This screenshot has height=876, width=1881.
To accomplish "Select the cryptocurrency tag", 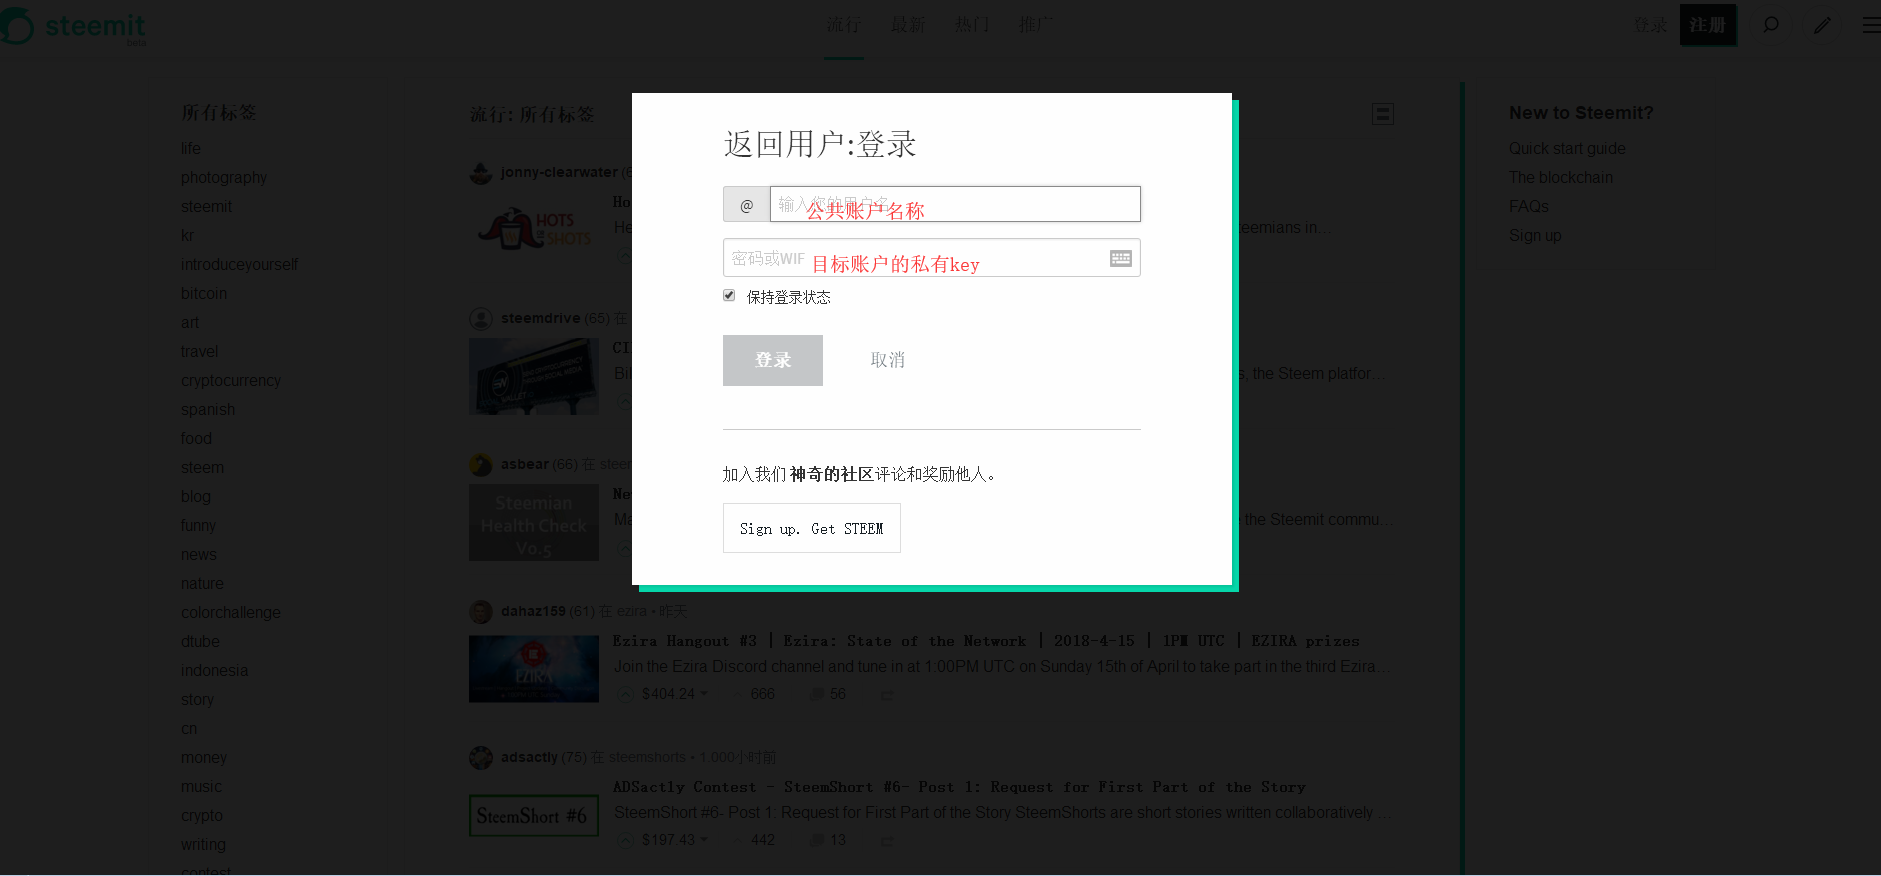I will point(231,380).
